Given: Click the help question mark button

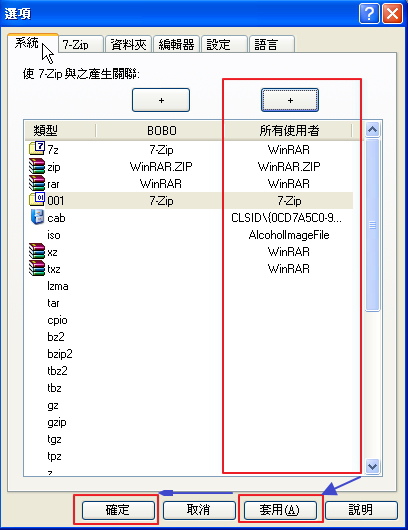Looking at the screenshot, I should coord(369,14).
